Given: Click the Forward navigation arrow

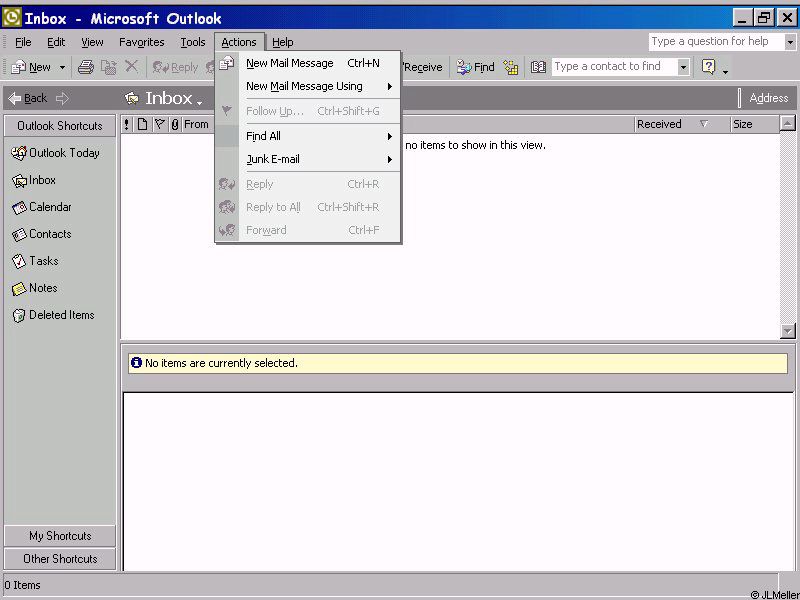Looking at the screenshot, I should pyautogui.click(x=62, y=98).
